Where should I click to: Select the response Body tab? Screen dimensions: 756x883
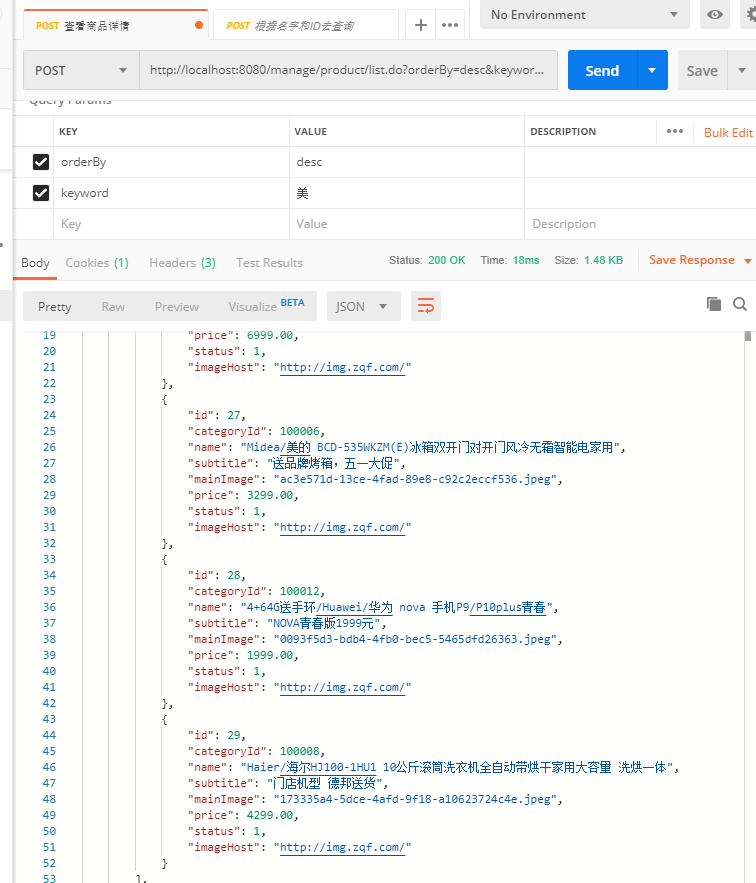coord(35,263)
